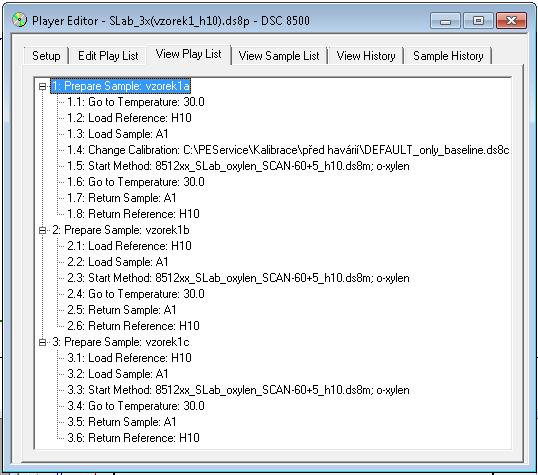Select step 1.3: Load Sample: A1
Screen dimensions: 538x475
[117, 134]
